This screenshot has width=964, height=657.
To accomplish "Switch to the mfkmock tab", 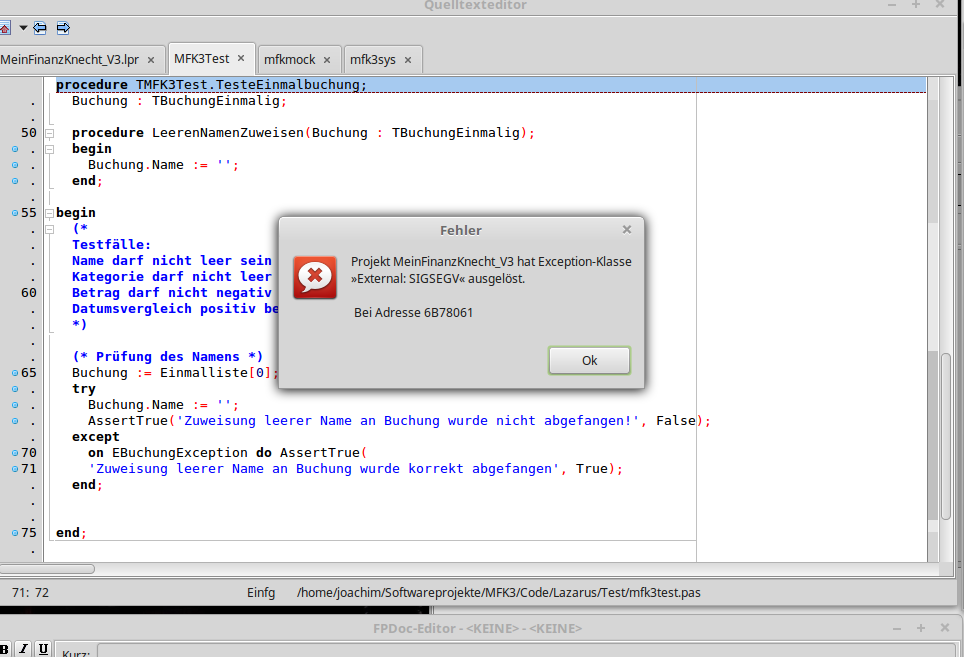I will pyautogui.click(x=290, y=59).
